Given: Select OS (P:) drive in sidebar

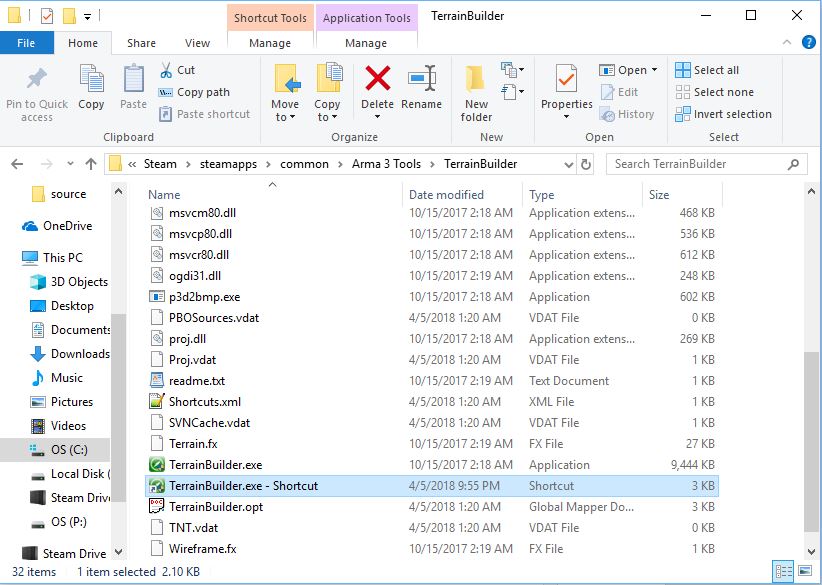Looking at the screenshot, I should tap(58, 522).
